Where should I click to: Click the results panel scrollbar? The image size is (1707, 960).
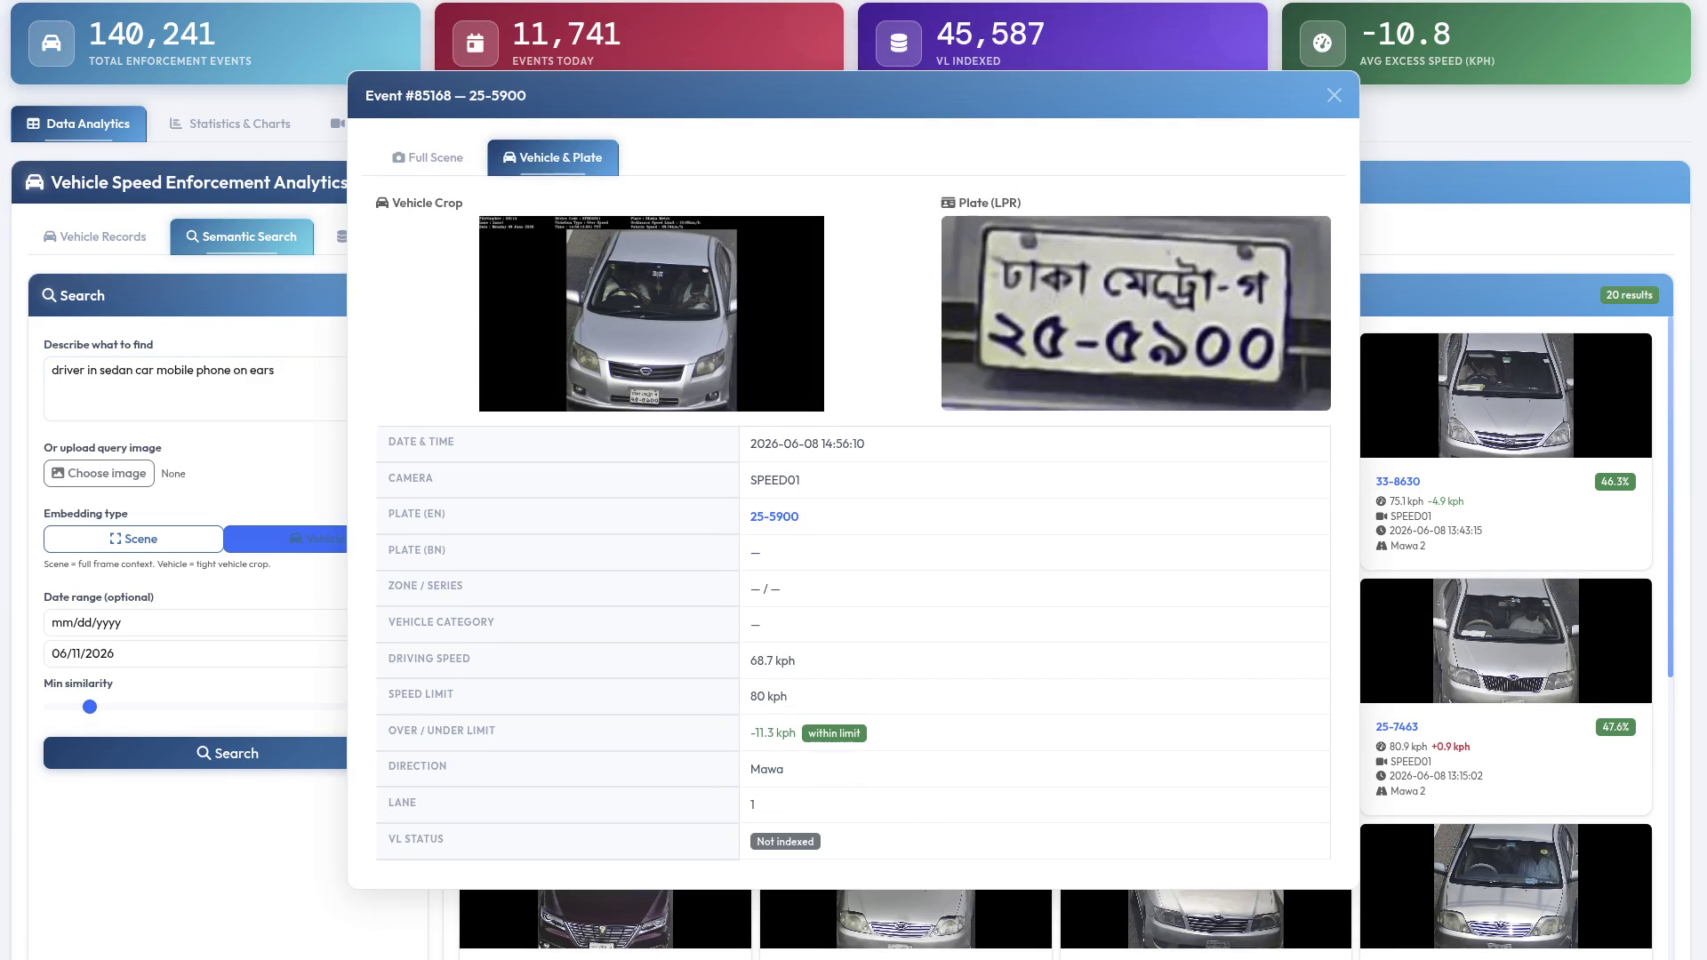point(1669,497)
